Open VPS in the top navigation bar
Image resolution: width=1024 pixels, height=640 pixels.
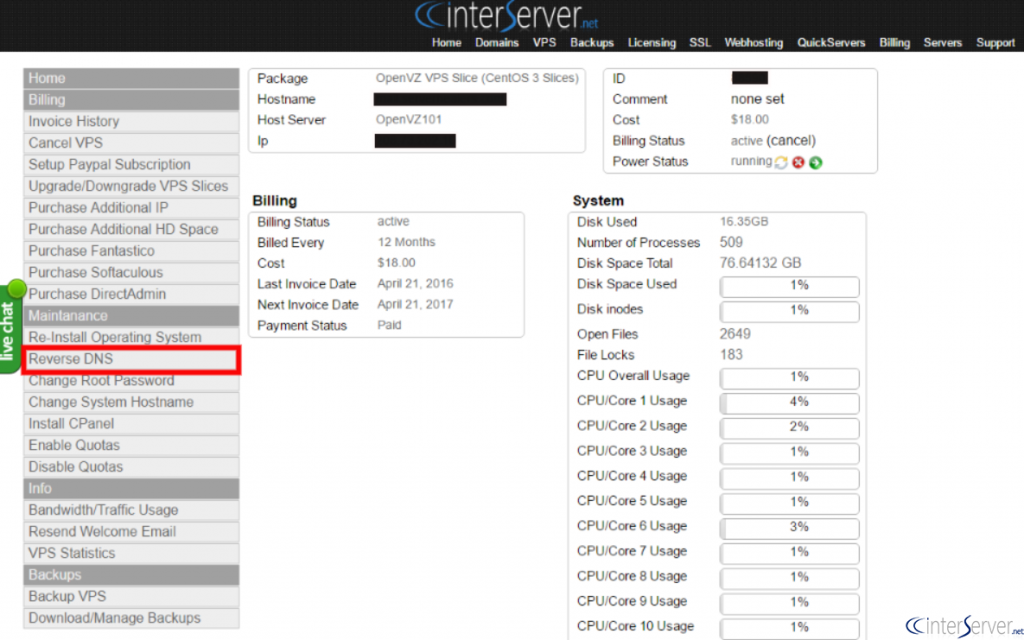tap(544, 42)
